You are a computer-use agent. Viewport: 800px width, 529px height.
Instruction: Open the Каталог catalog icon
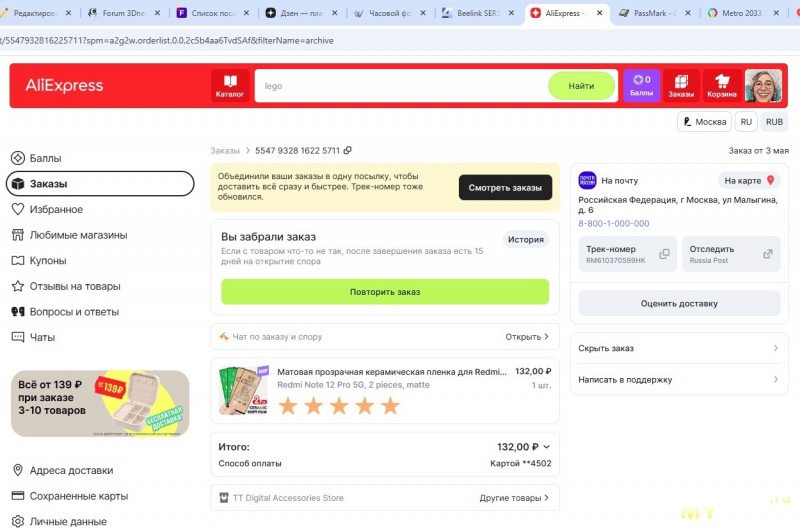pos(230,86)
